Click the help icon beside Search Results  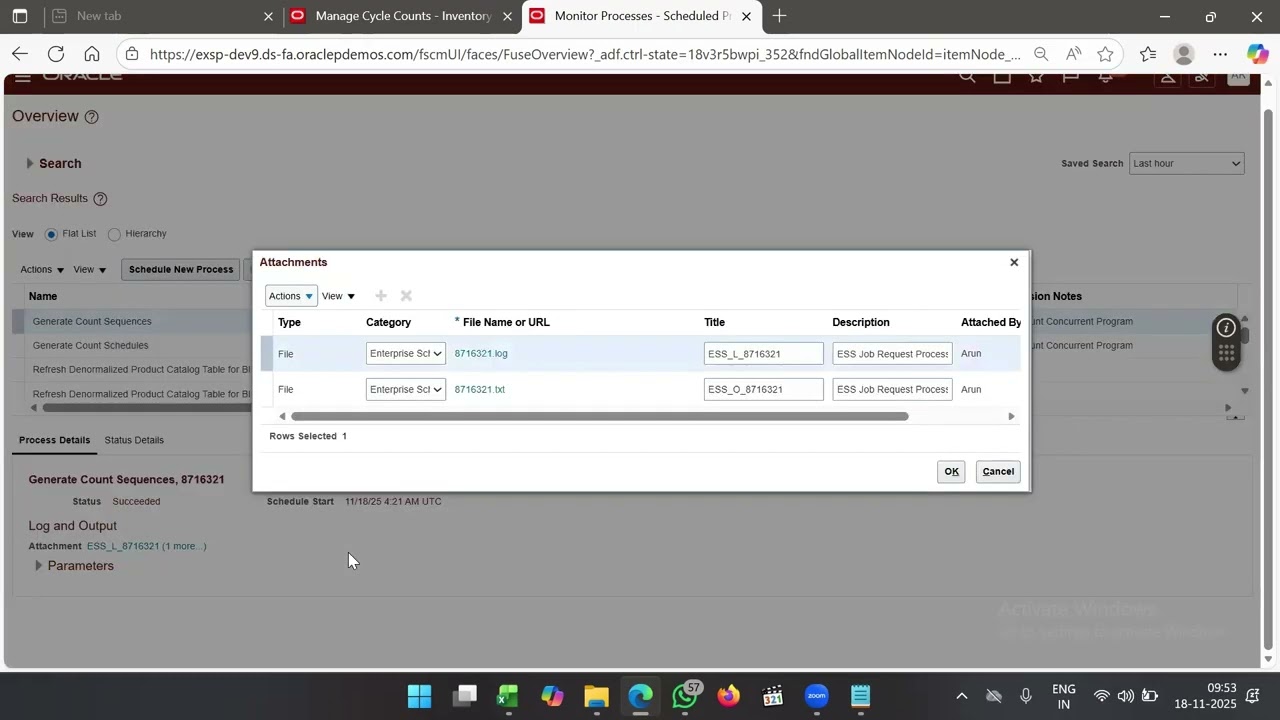coord(100,199)
